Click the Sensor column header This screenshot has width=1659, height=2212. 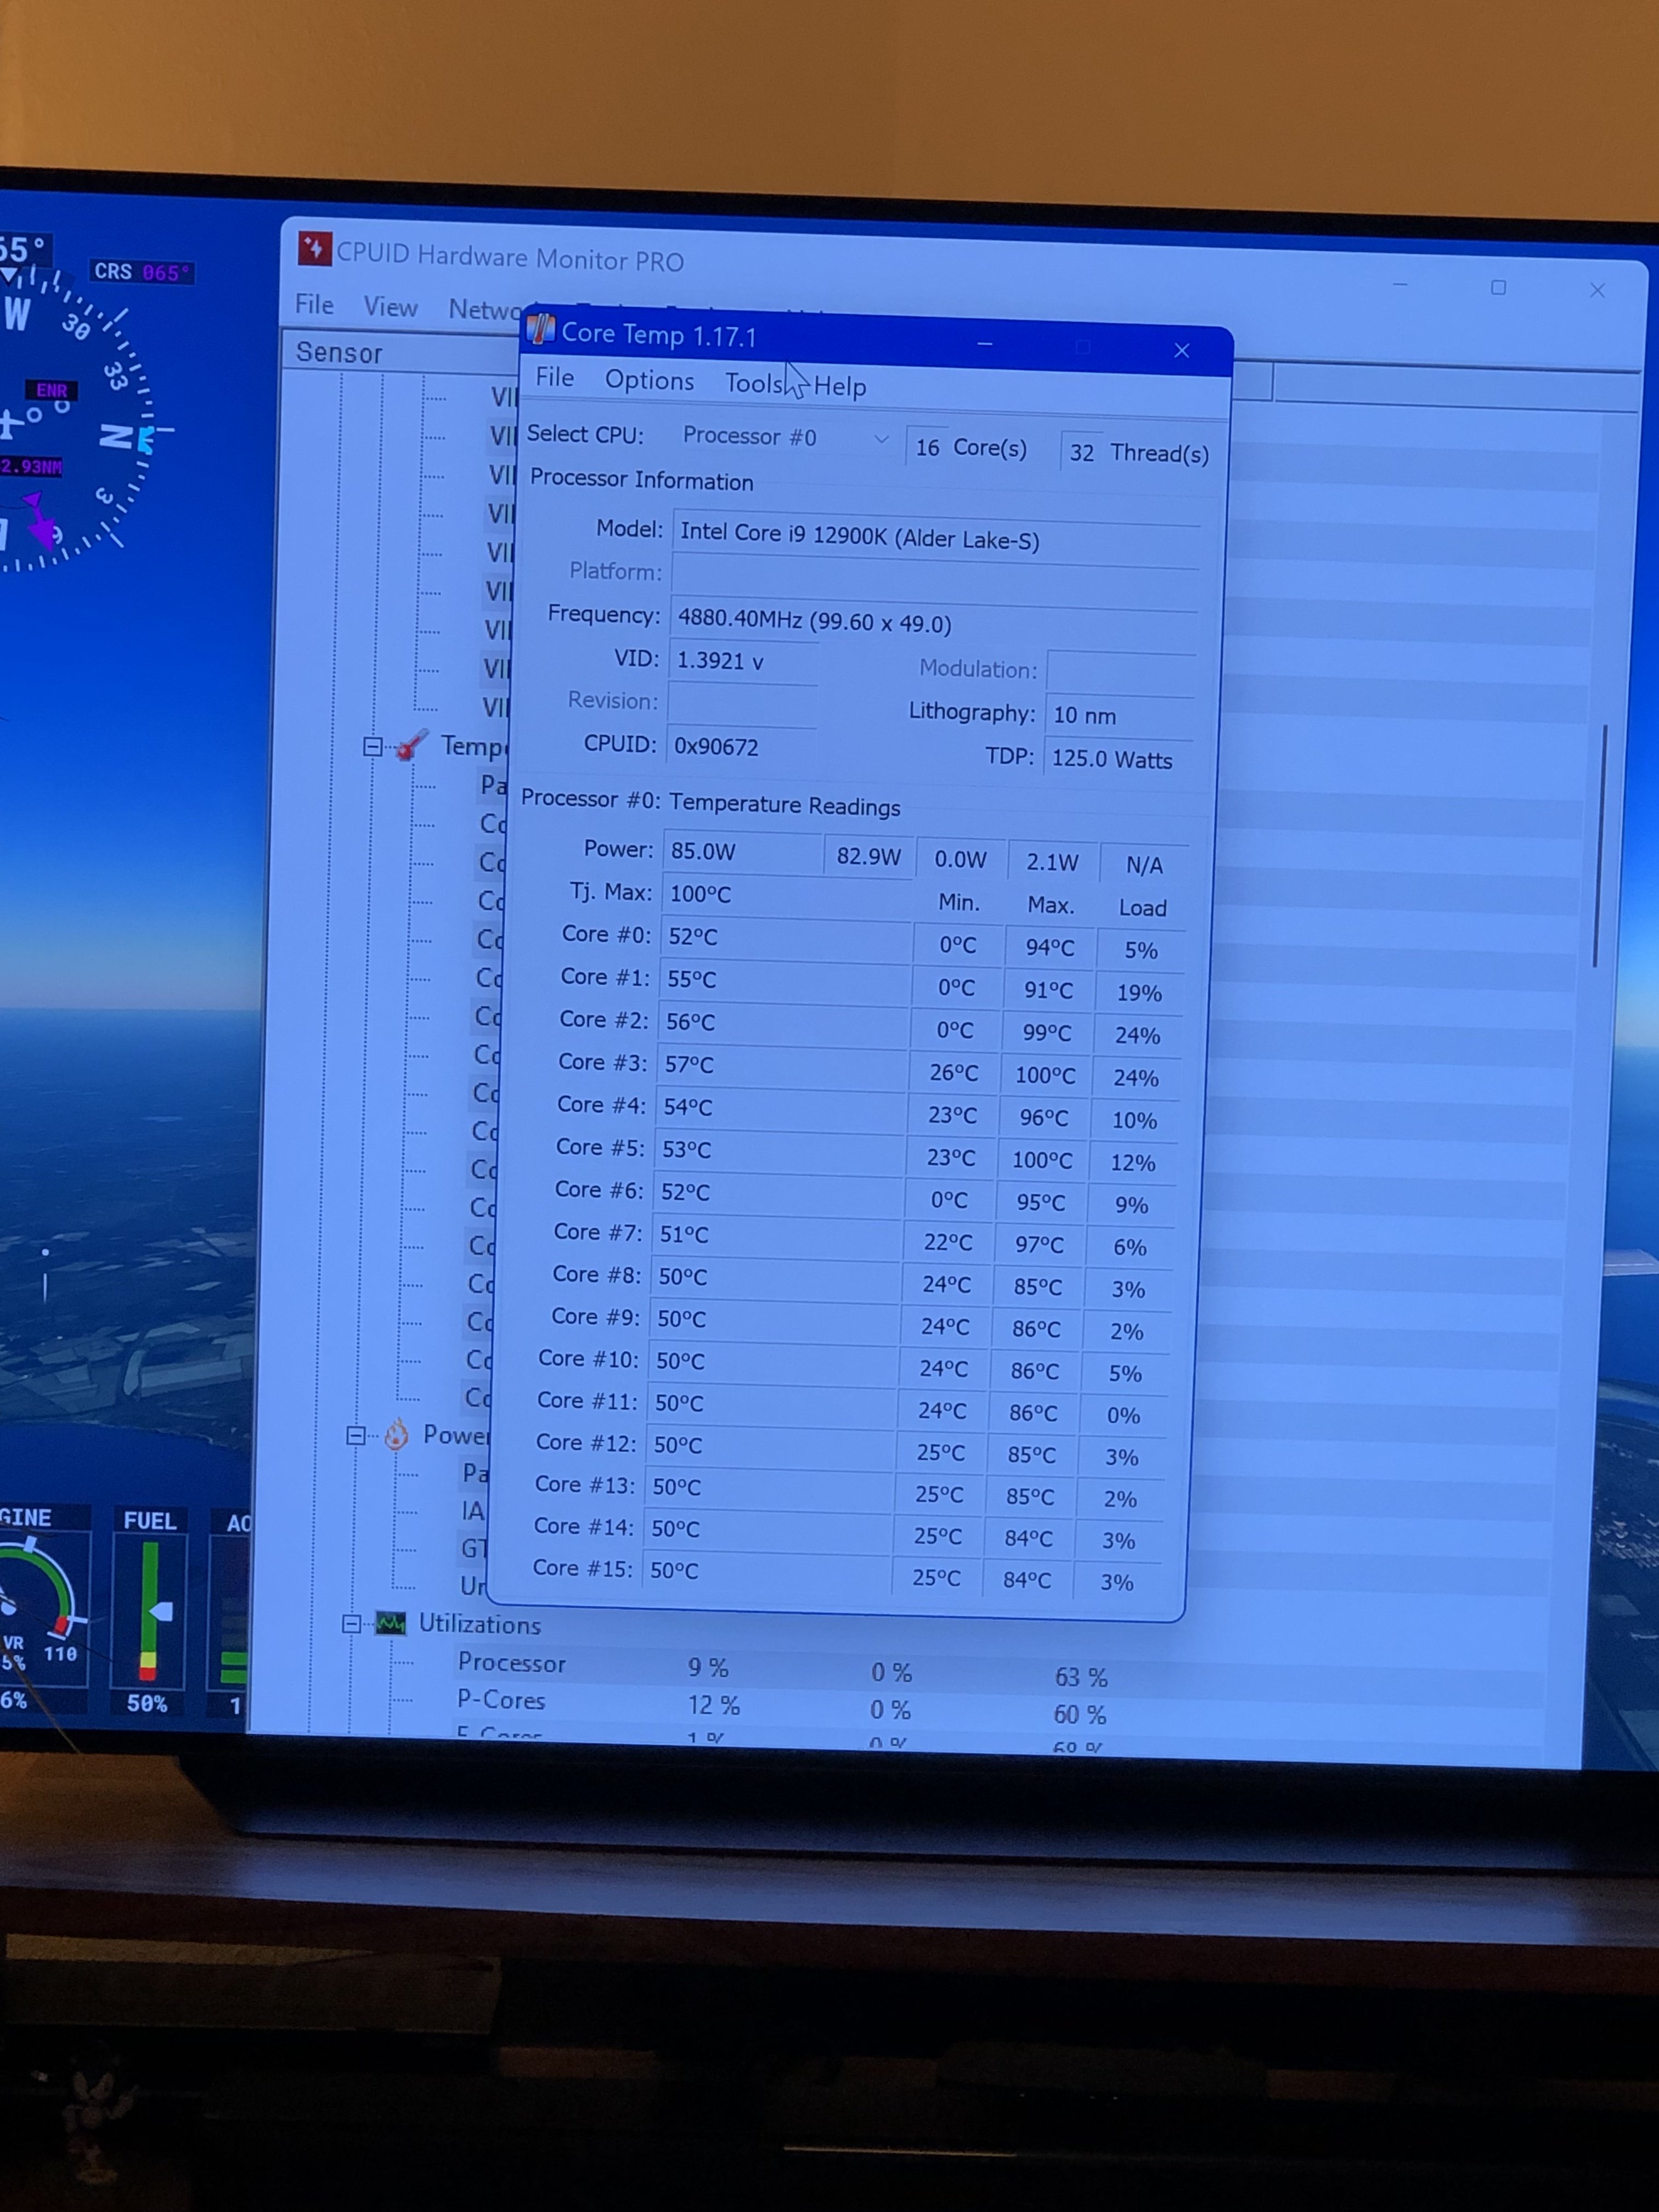[339, 353]
